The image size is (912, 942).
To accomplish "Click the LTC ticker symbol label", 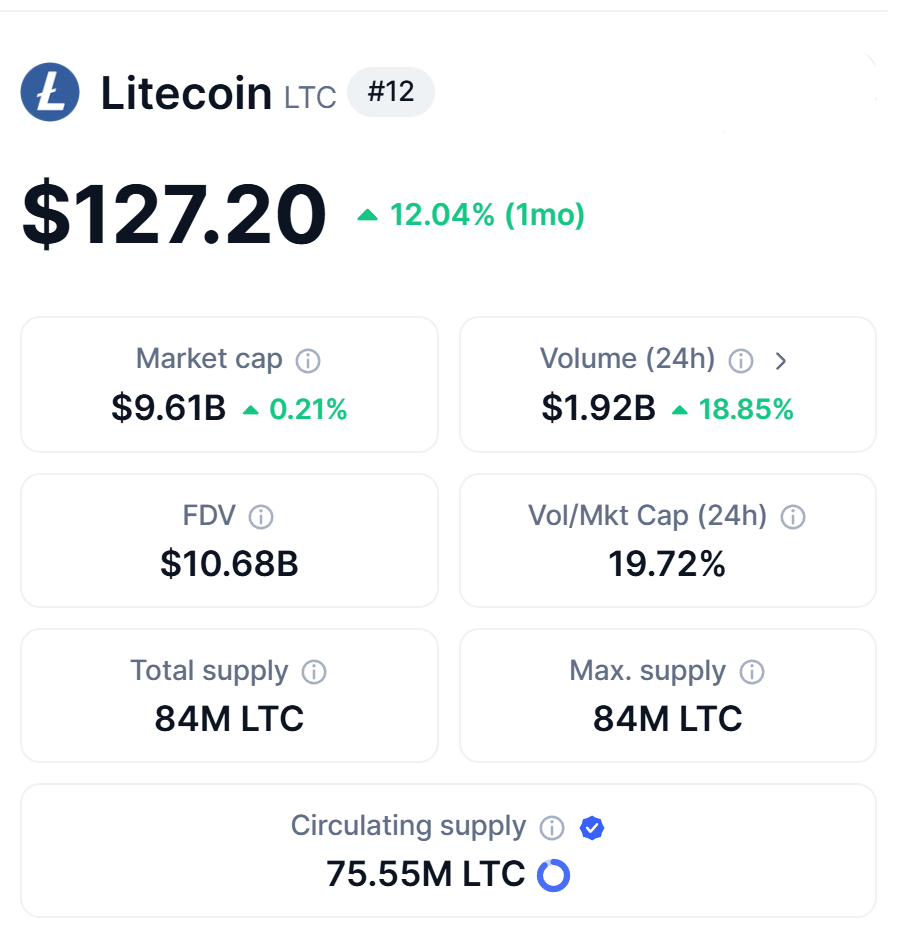I will coord(310,98).
